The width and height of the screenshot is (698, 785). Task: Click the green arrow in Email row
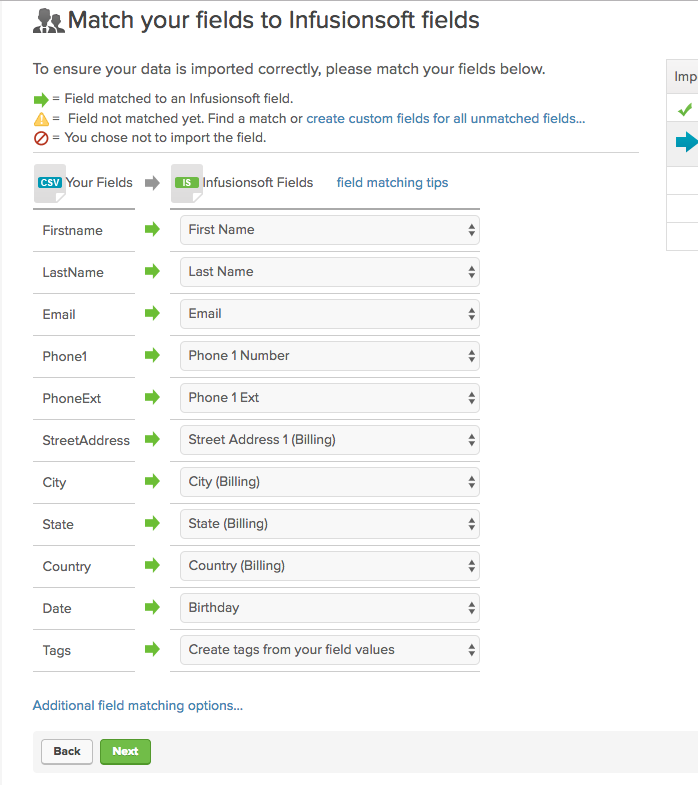[x=152, y=313]
